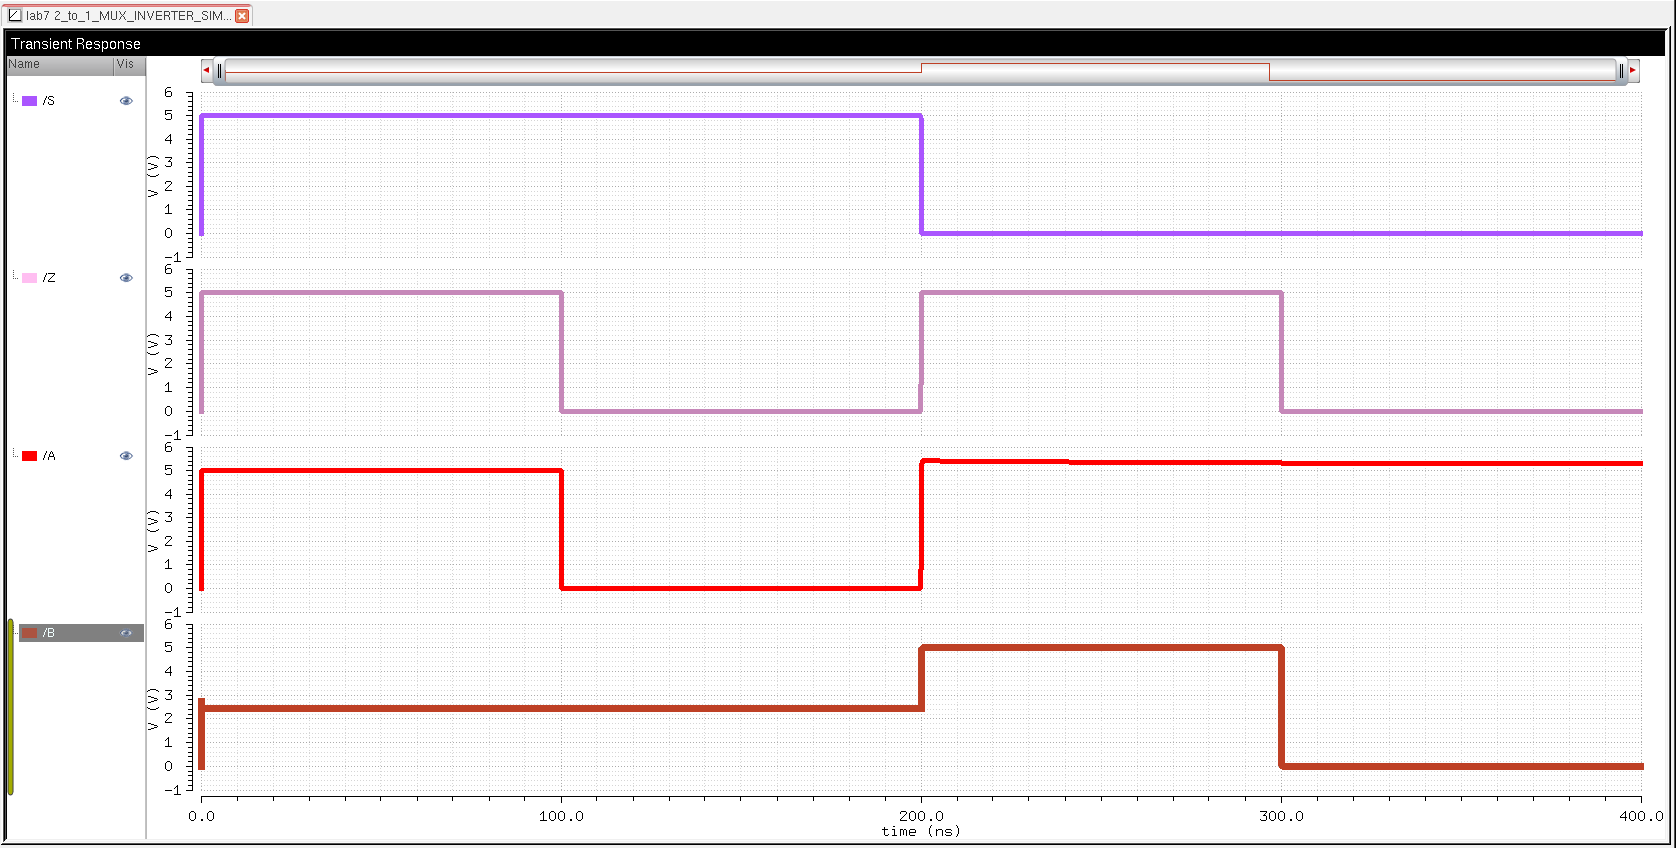1676x848 pixels.
Task: Click the right arrow of the time scrollbar
Action: pos(1633,71)
